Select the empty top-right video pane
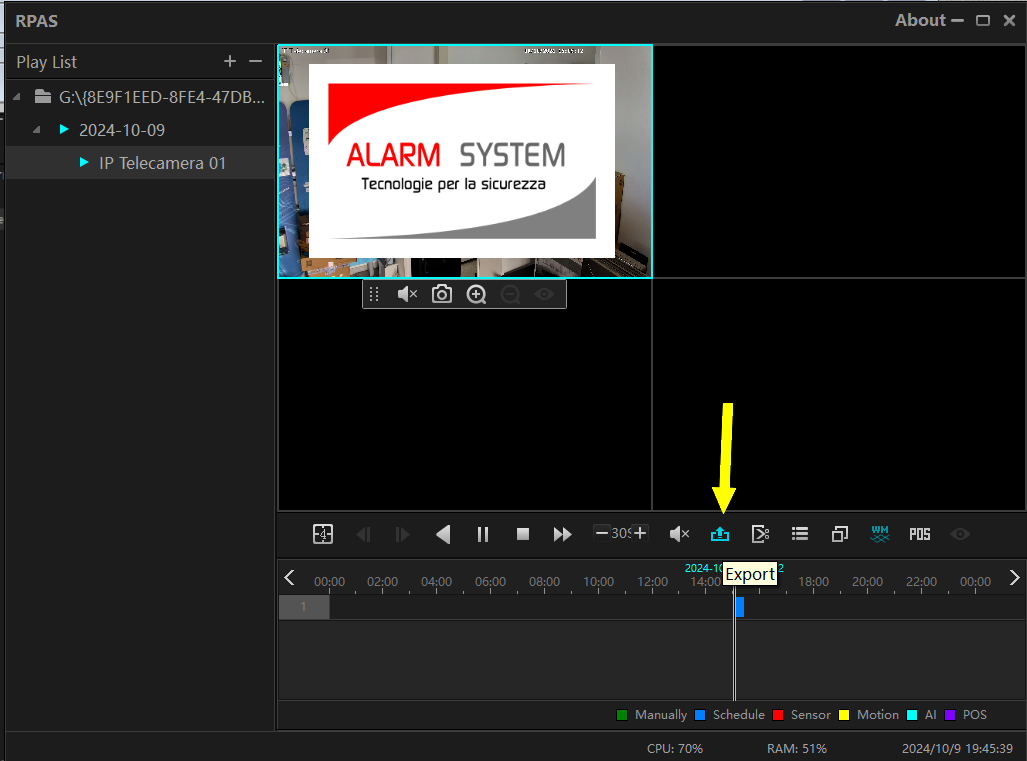This screenshot has width=1027, height=761. tap(839, 161)
